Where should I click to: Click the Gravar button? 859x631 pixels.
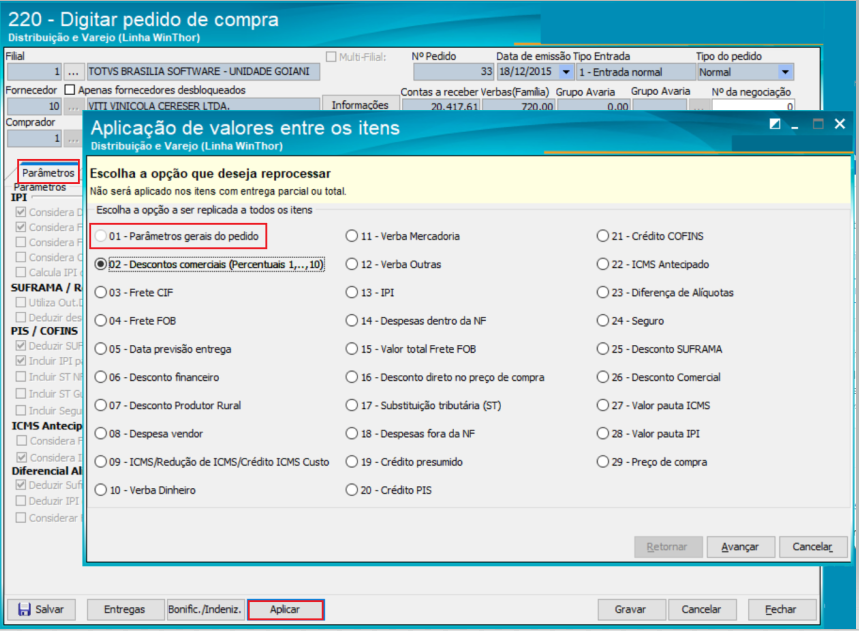tap(631, 609)
